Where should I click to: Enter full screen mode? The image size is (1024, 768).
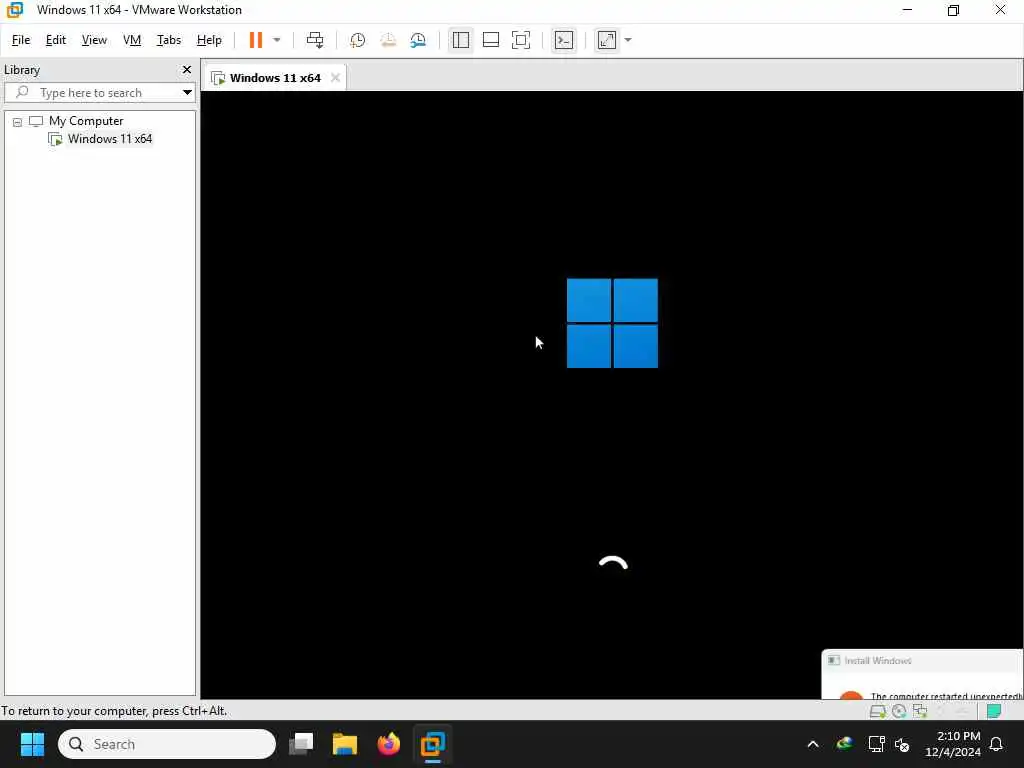[520, 40]
